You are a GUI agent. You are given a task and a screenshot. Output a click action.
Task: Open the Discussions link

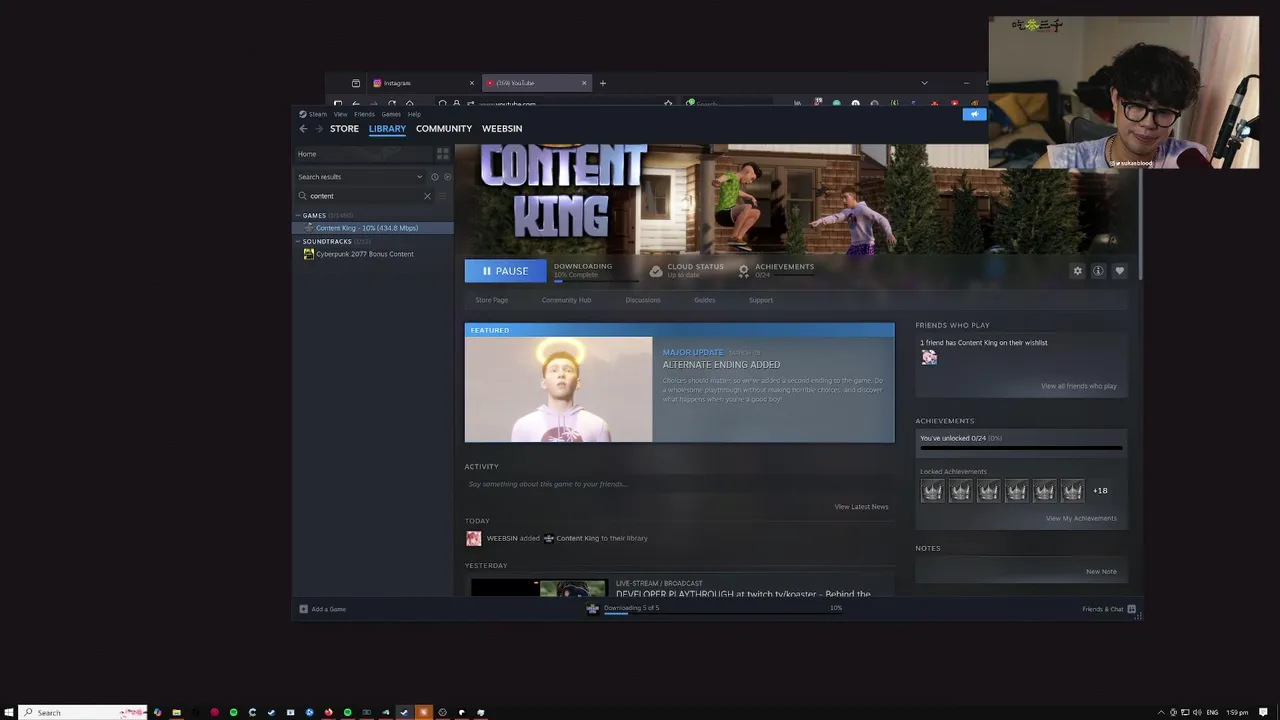click(x=643, y=300)
